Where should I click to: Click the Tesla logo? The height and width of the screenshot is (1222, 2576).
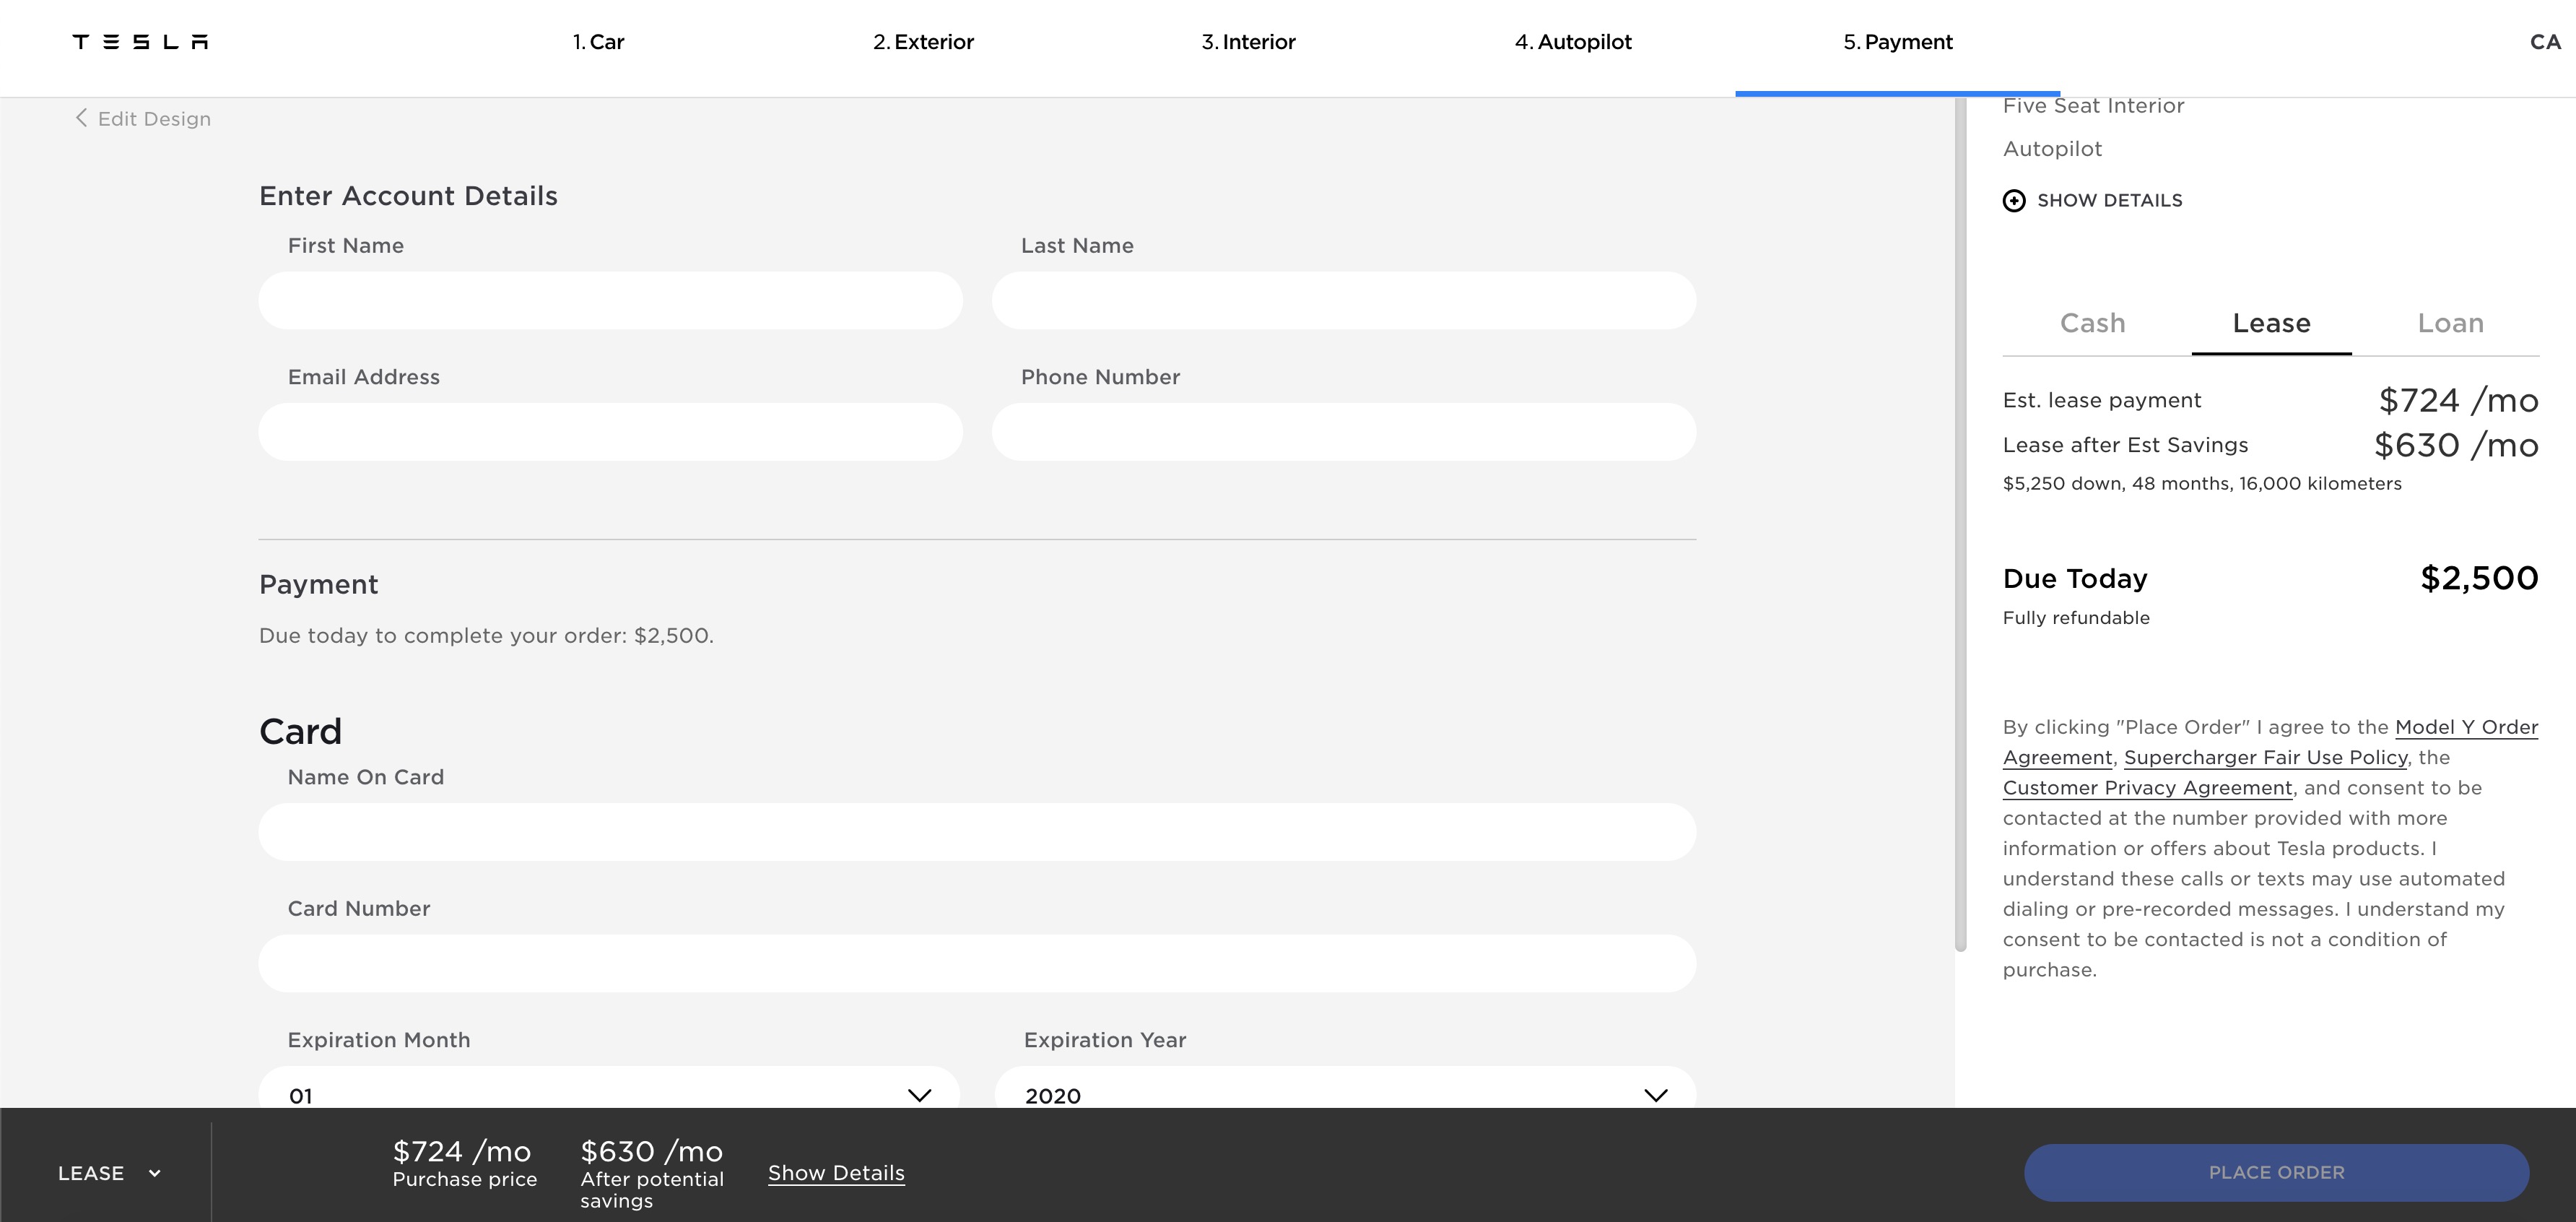click(x=140, y=42)
